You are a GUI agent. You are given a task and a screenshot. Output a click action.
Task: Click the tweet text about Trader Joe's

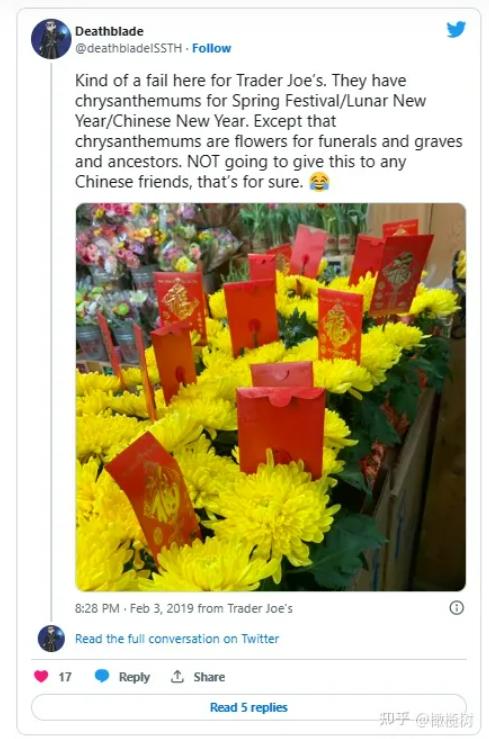tap(269, 131)
